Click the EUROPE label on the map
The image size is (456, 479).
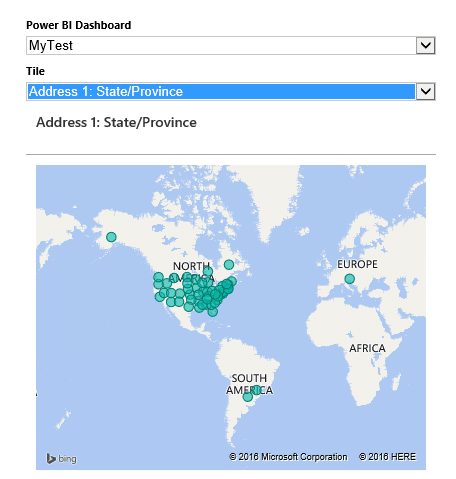pyautogui.click(x=357, y=264)
